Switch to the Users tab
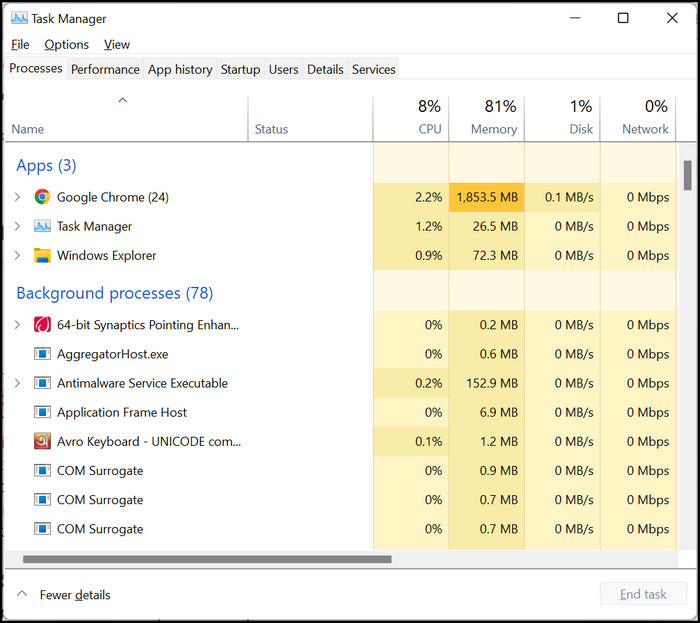Image resolution: width=700 pixels, height=623 pixels. point(283,69)
